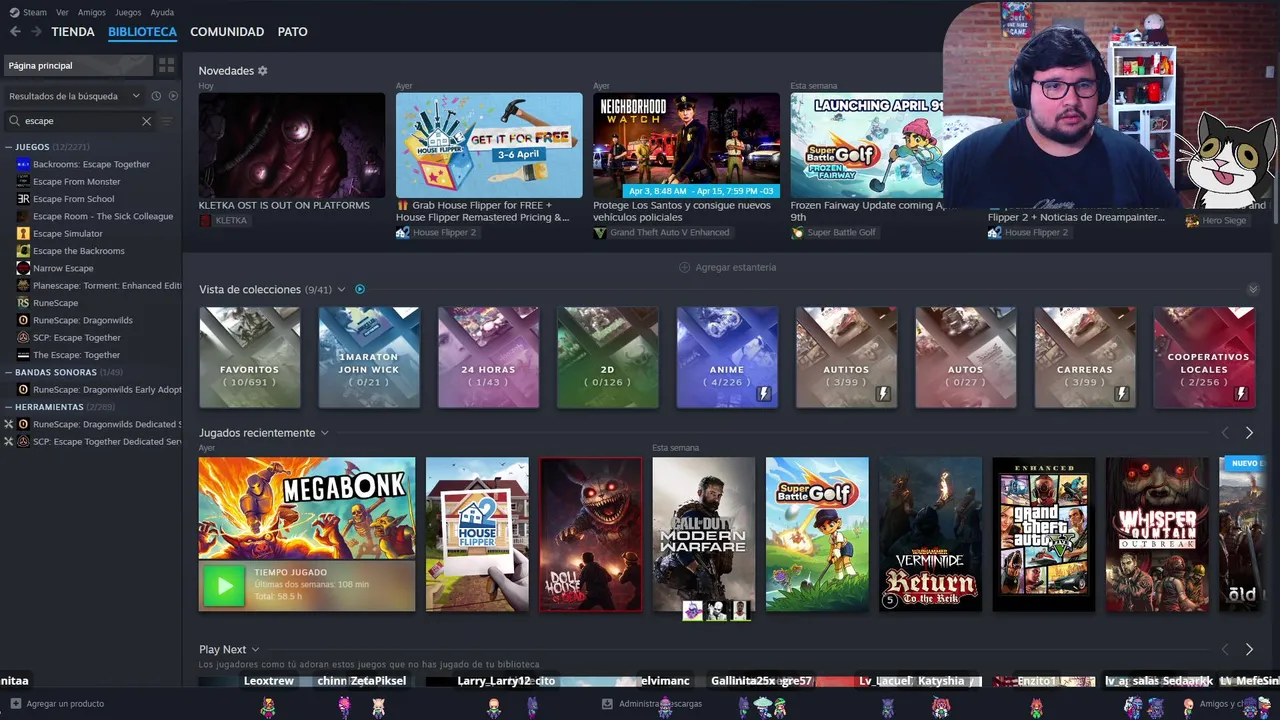Open the 24 HORAS collection

click(488, 357)
